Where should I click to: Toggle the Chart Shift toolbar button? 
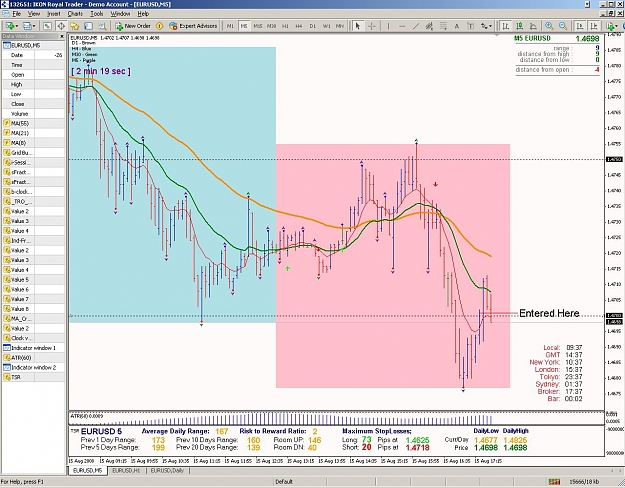tap(594, 26)
